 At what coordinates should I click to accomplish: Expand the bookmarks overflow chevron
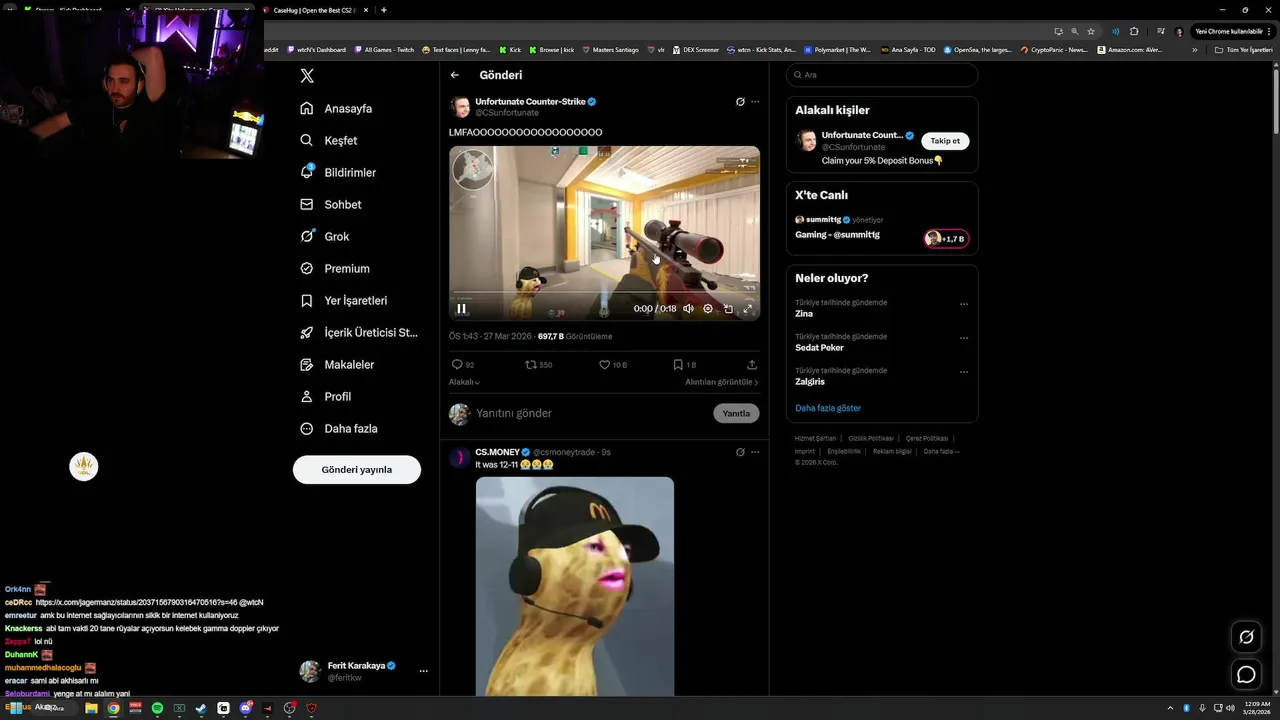click(x=1195, y=50)
